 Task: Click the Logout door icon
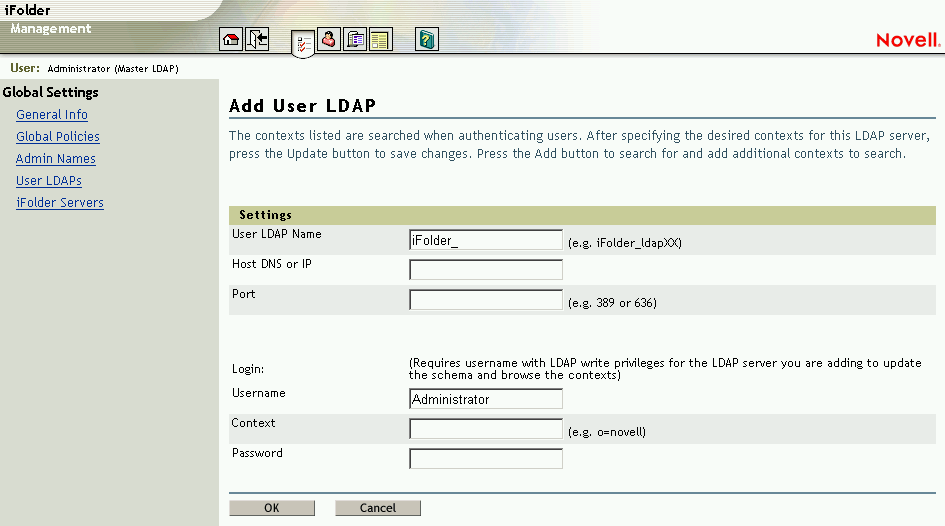click(x=257, y=40)
